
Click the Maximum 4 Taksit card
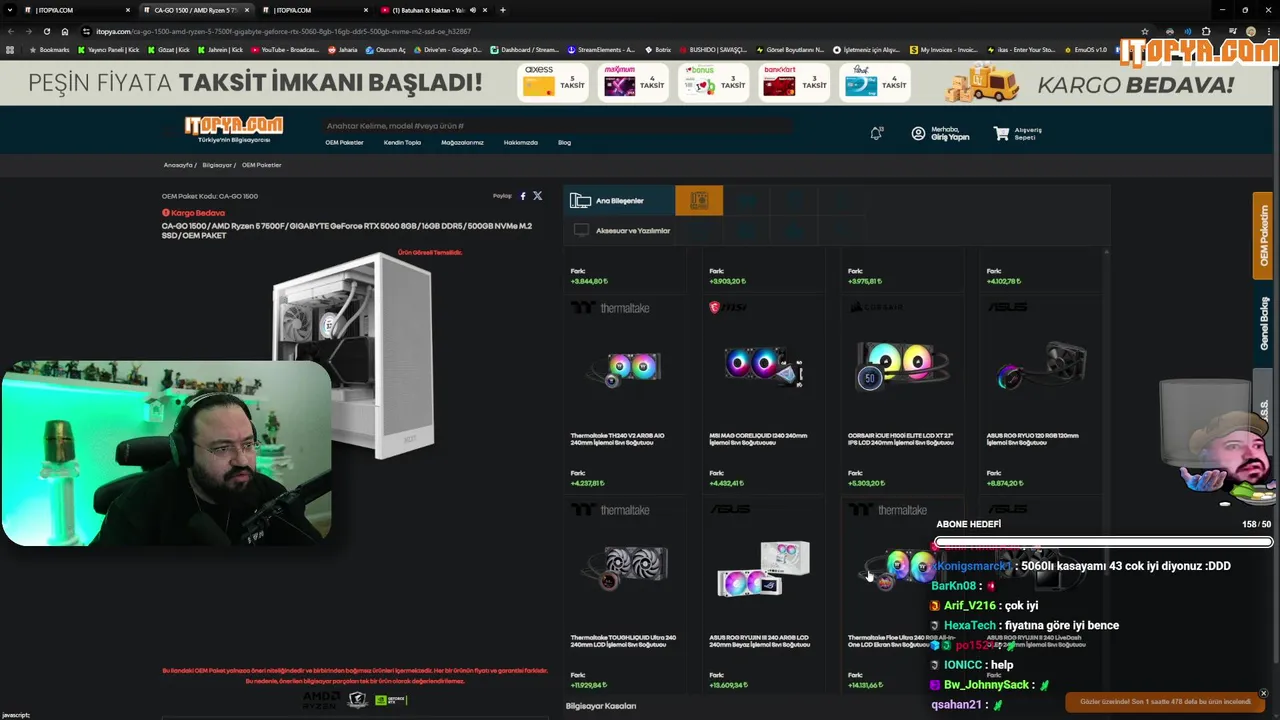pos(633,83)
